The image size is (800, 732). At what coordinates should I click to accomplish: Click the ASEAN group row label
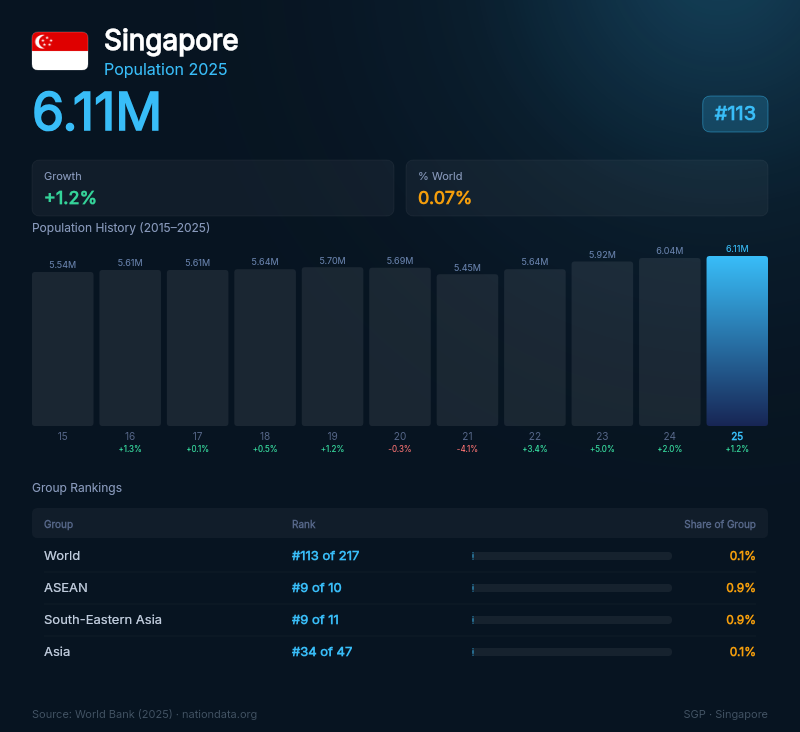click(x=66, y=588)
